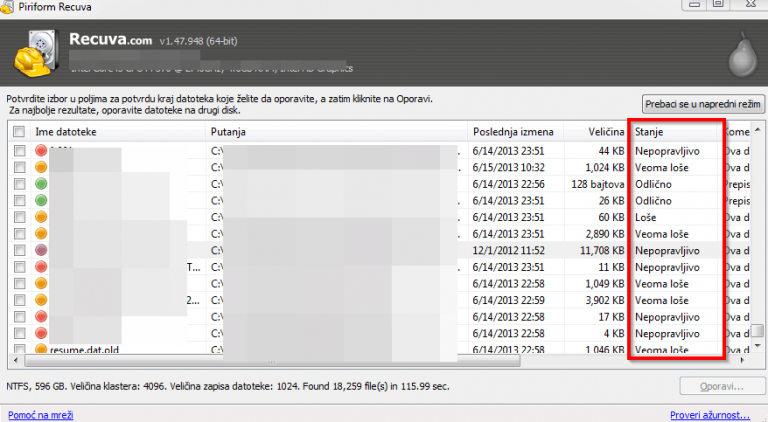Image resolution: width=768 pixels, height=422 pixels.
Task: Click the 12/1/2012 11:52 date cell
Action: (x=508, y=251)
